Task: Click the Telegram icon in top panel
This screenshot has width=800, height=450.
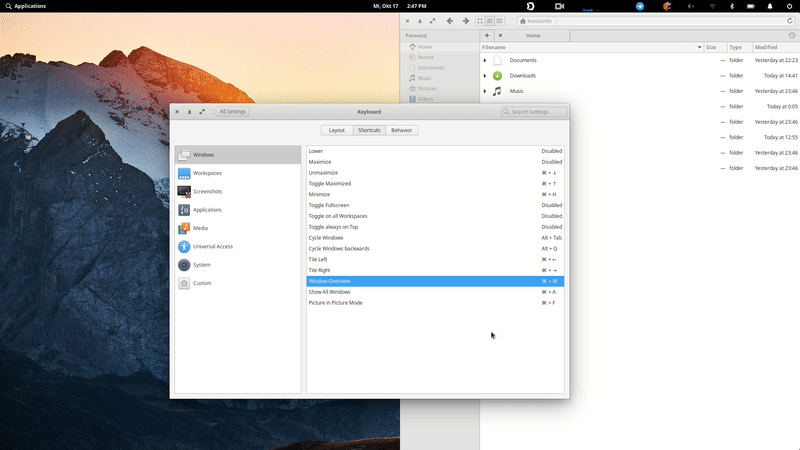Action: [640, 6]
